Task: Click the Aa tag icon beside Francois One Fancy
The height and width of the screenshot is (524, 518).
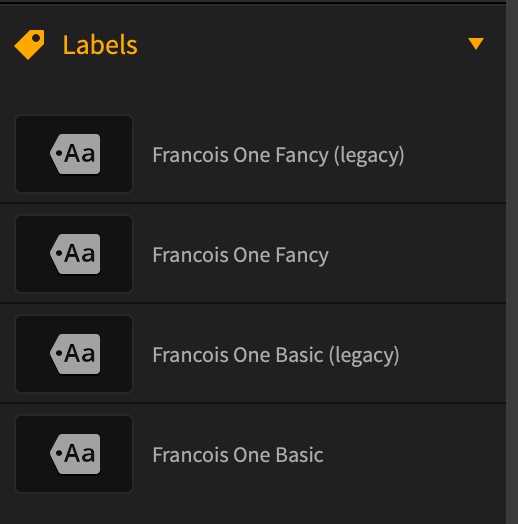Action: click(75, 254)
